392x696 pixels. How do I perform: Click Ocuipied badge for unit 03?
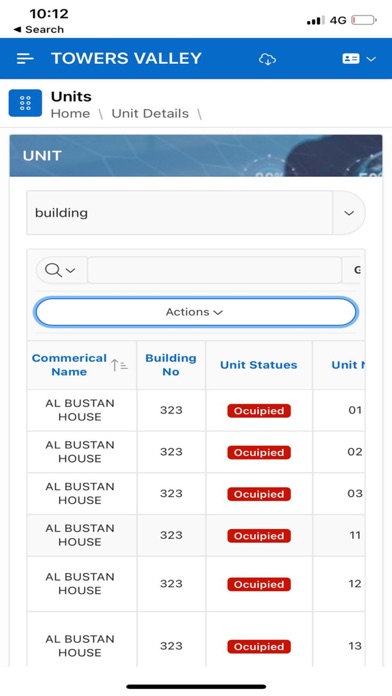259,494
